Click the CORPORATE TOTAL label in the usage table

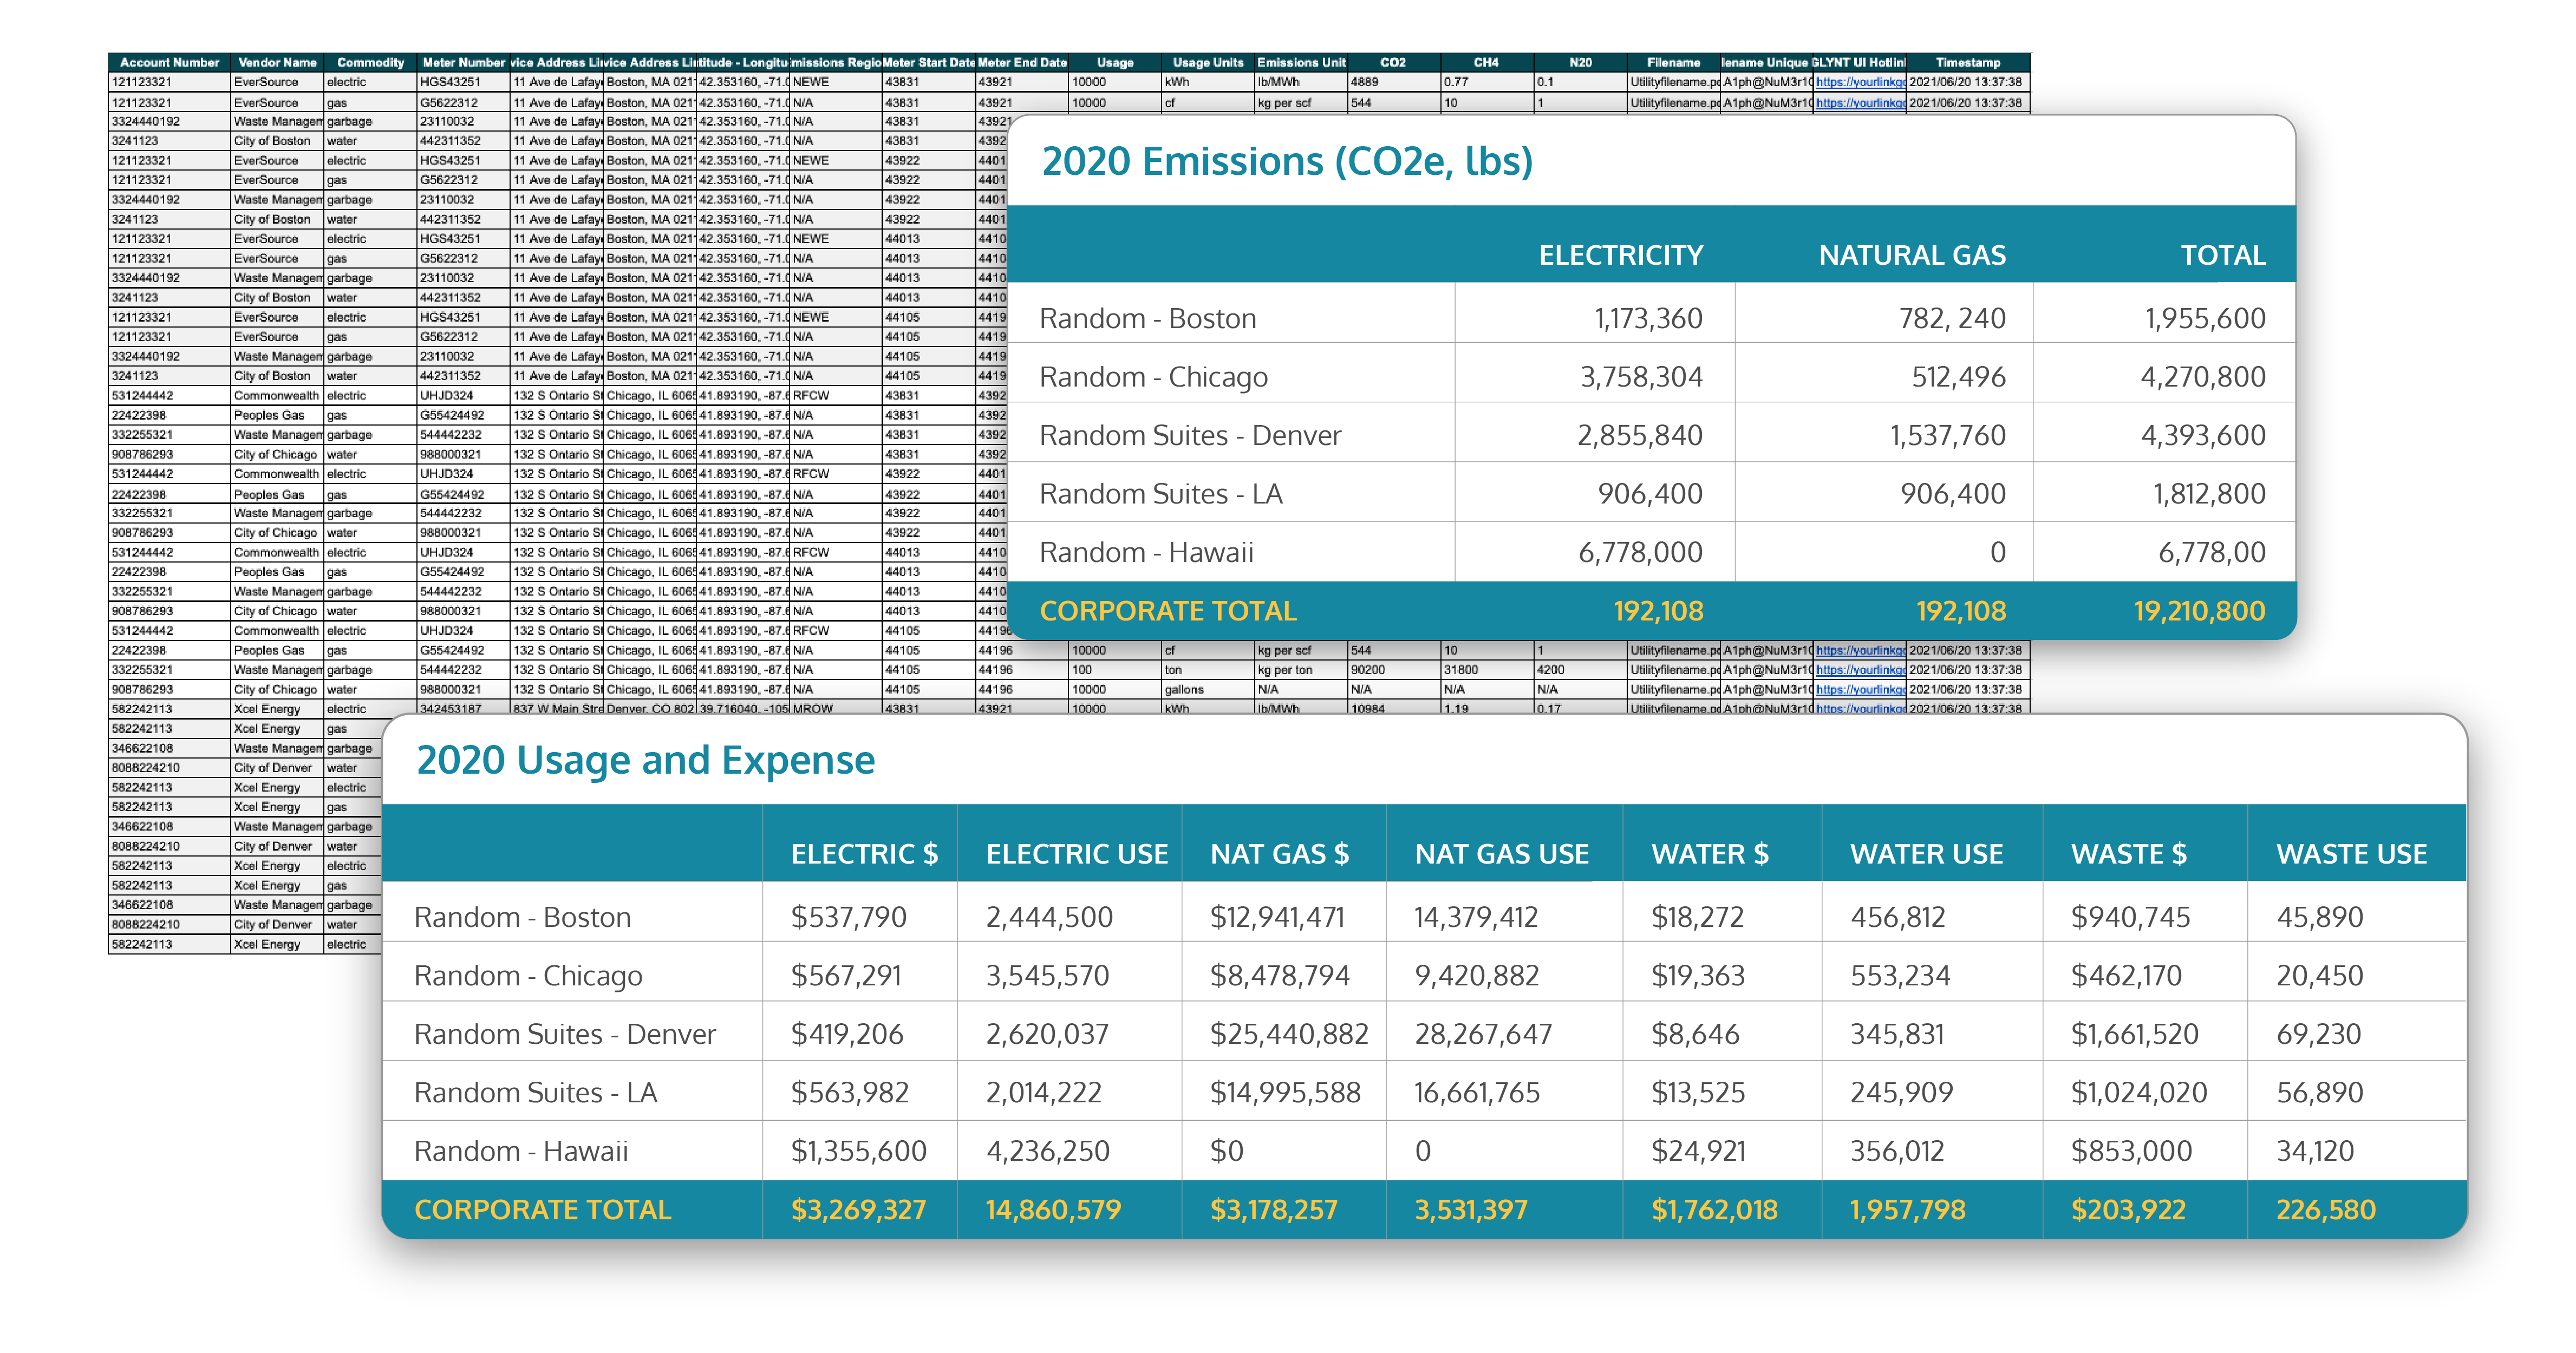pos(542,1210)
